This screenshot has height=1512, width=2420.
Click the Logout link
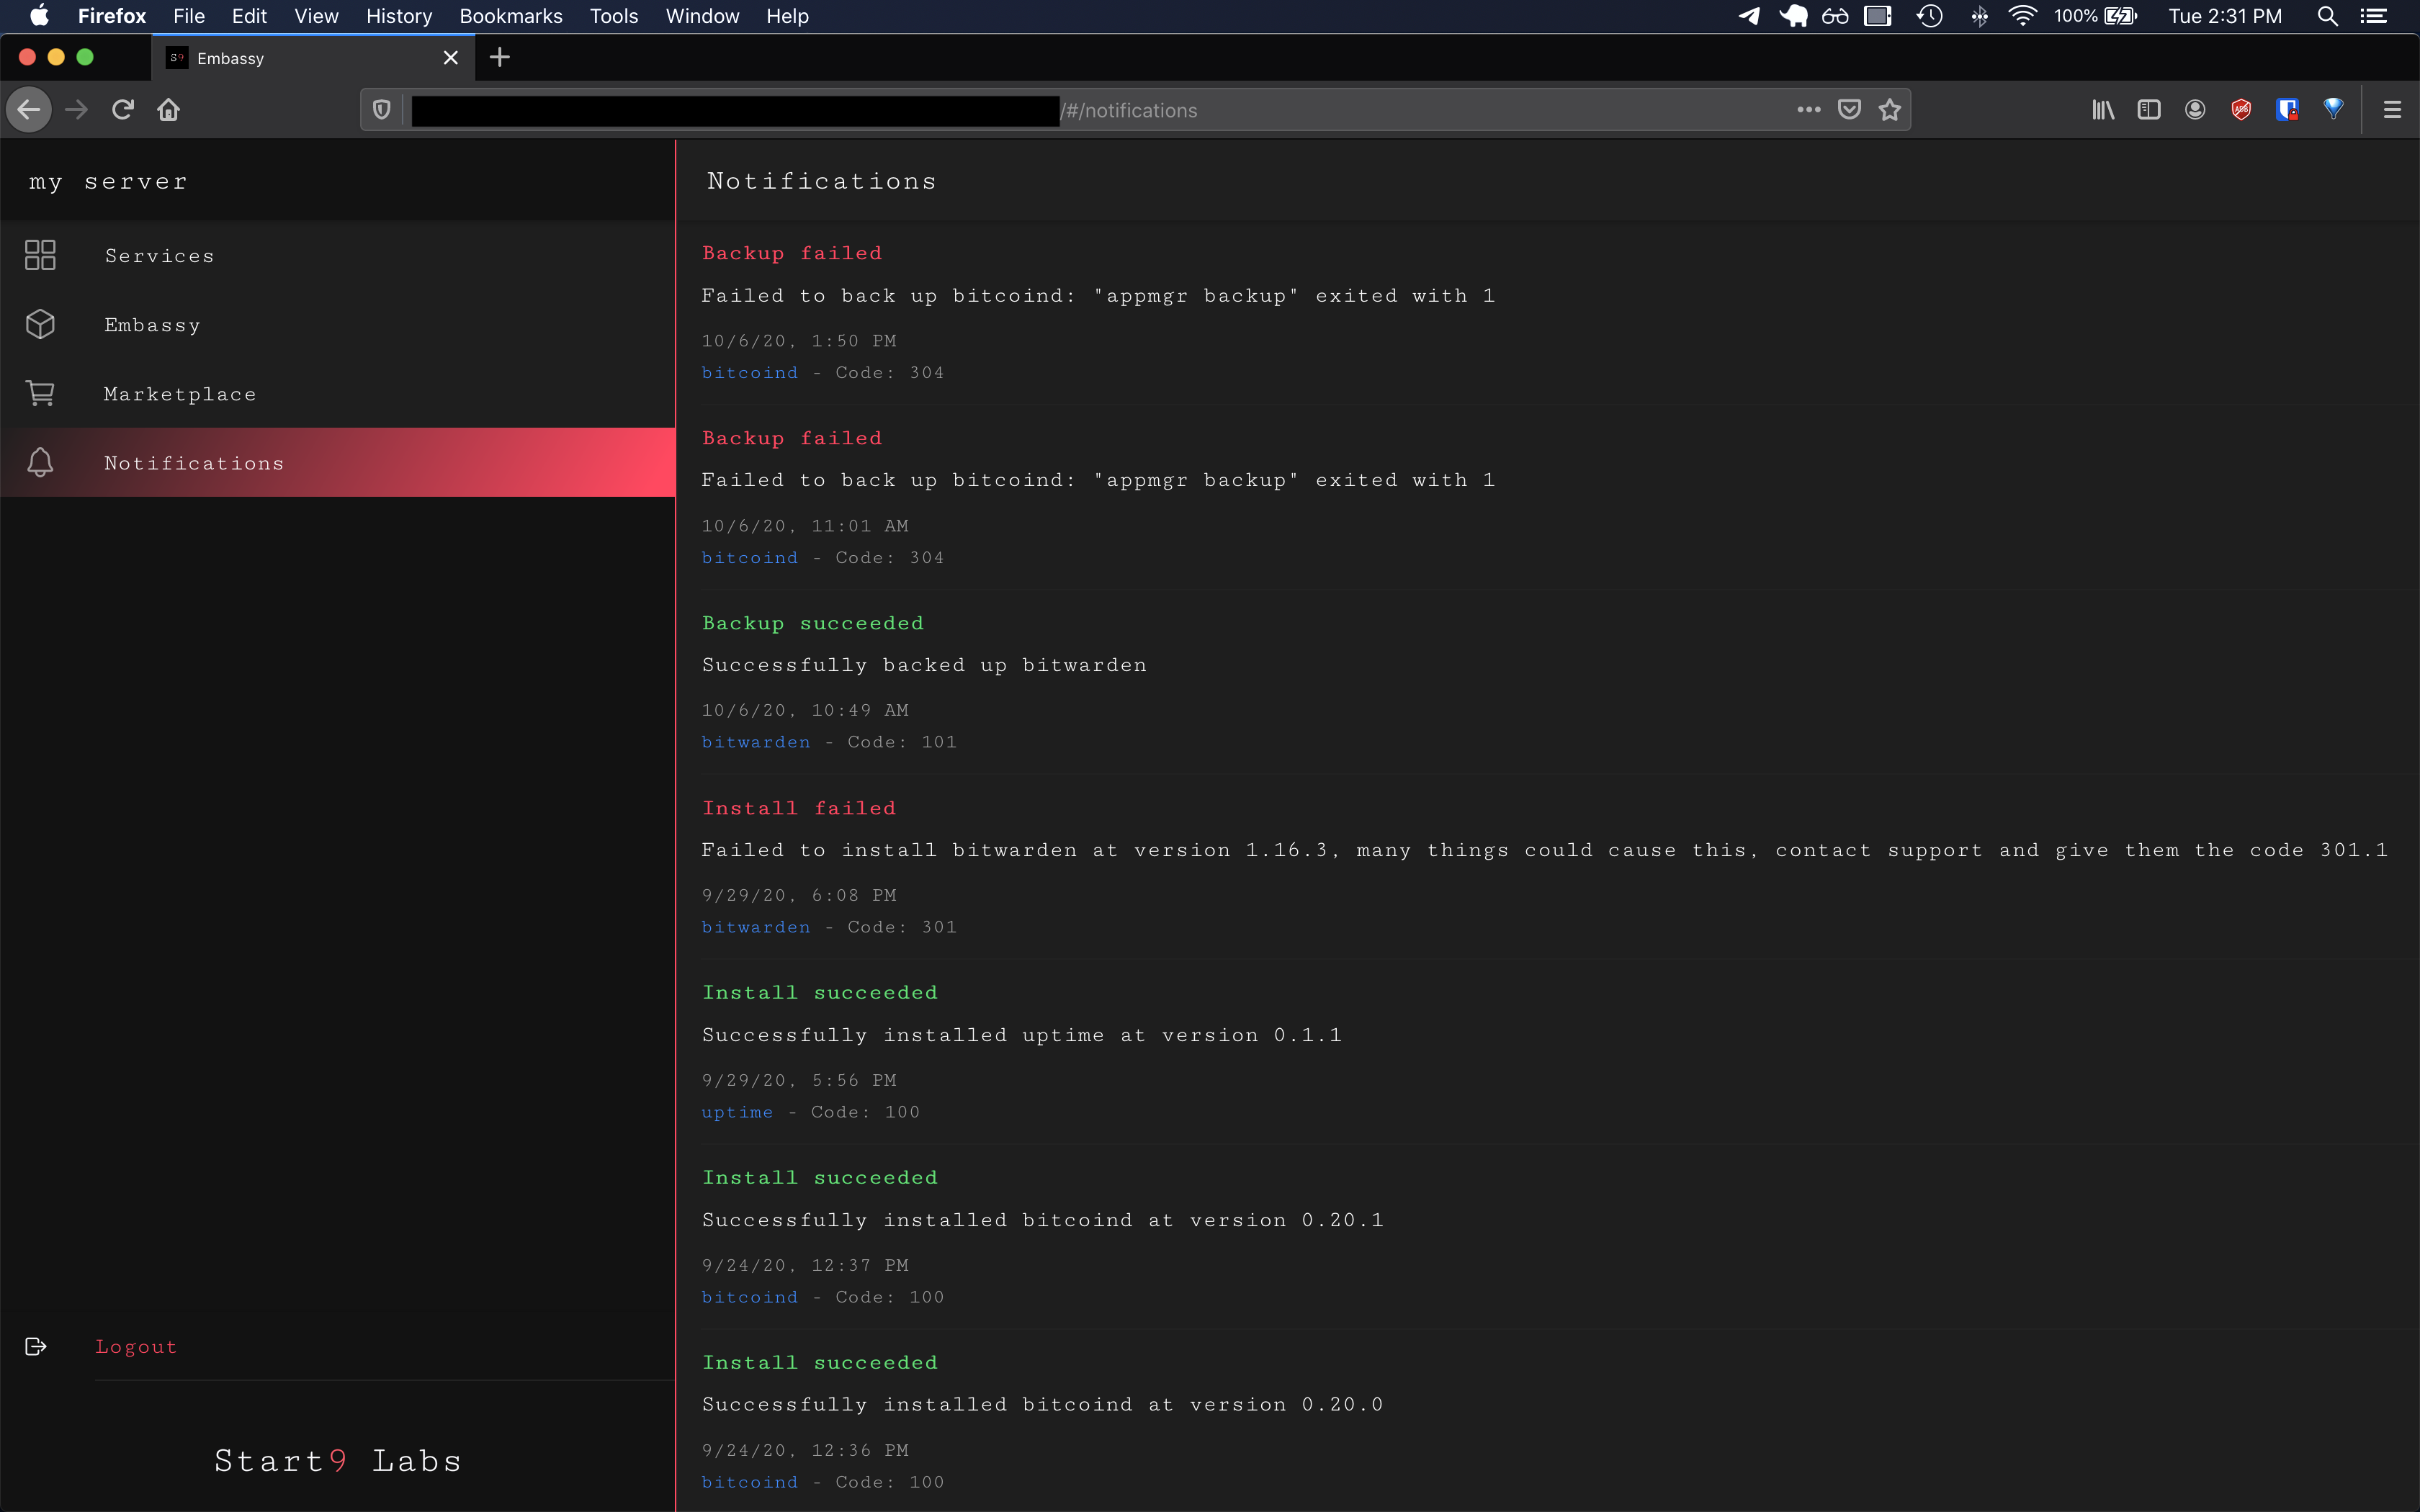pos(136,1346)
